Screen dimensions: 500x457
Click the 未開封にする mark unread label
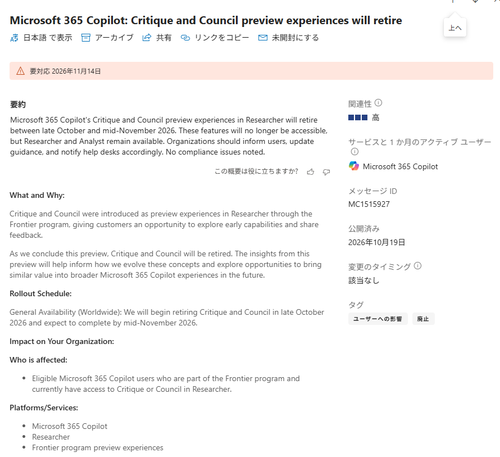tap(295, 38)
